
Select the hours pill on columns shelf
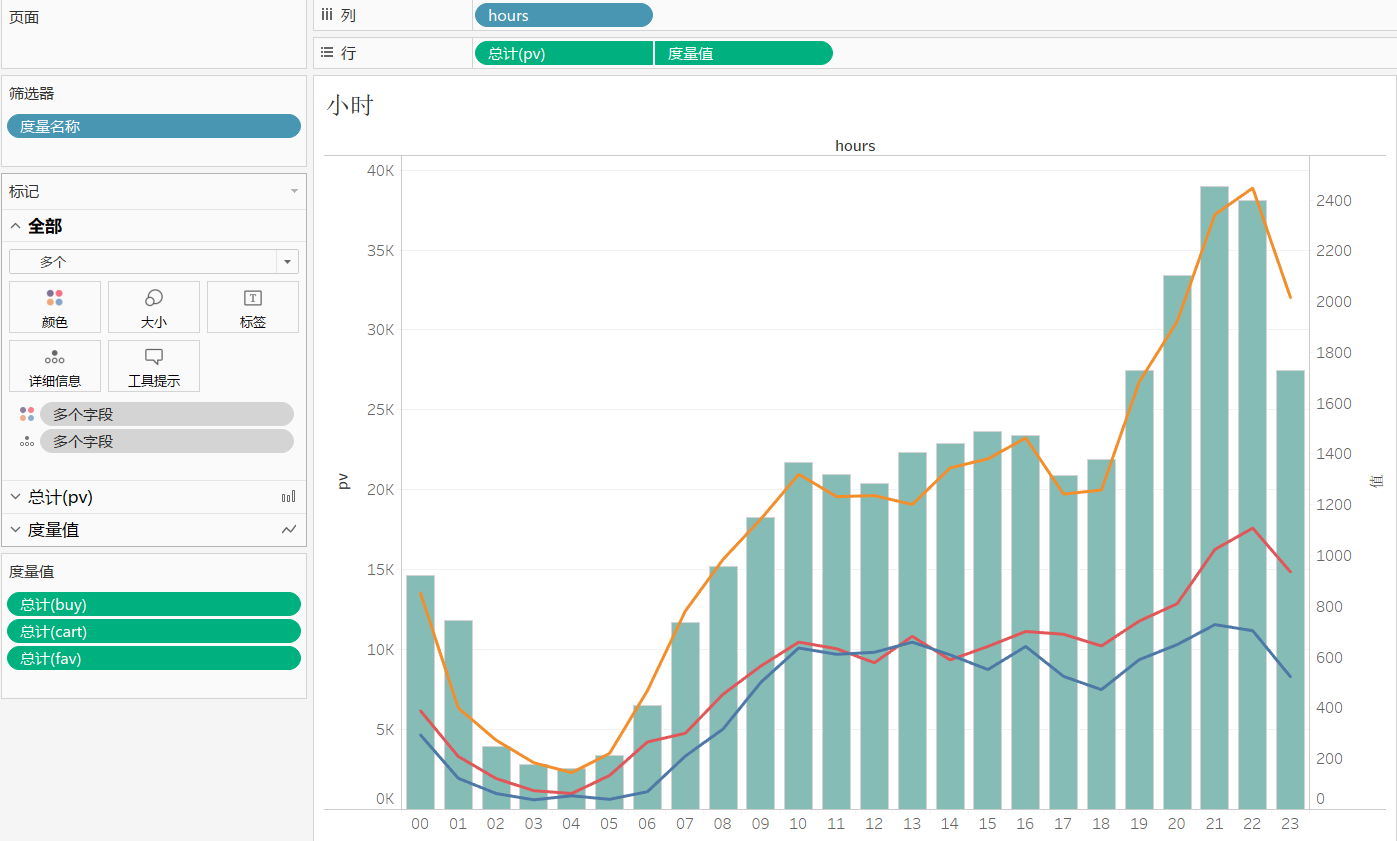pos(564,15)
